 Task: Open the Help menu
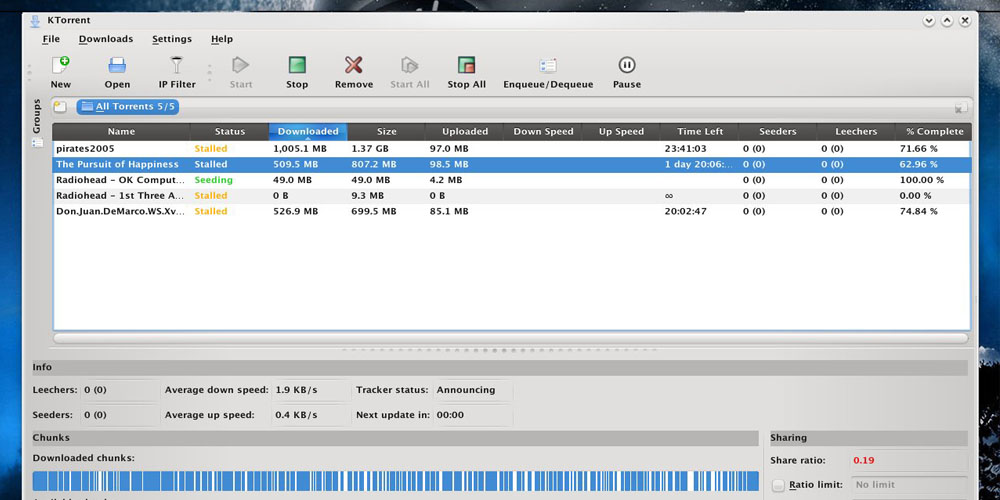coord(222,39)
